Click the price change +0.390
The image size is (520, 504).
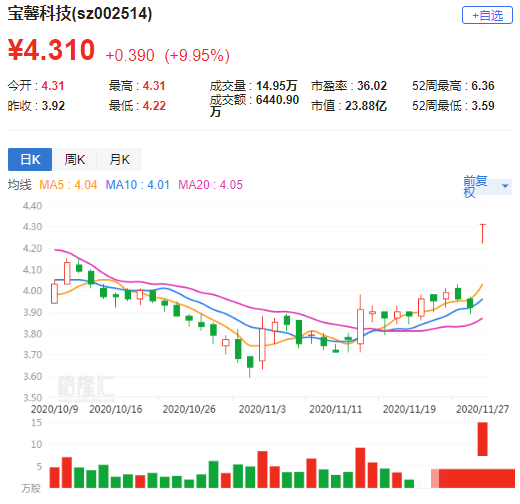click(130, 55)
